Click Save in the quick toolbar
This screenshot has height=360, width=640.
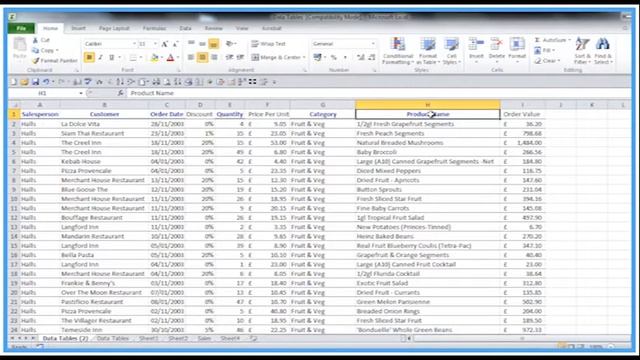36,82
